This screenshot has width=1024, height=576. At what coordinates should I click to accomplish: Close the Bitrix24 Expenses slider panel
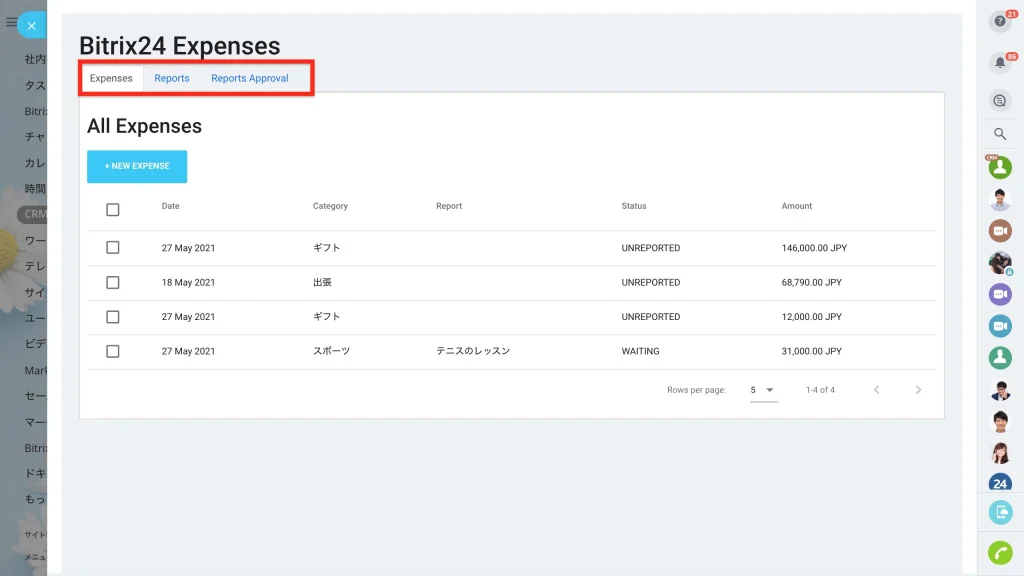(x=31, y=26)
